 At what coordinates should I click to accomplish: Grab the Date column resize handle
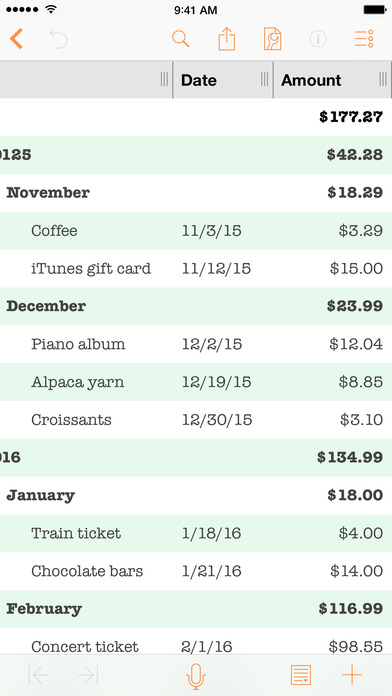point(265,79)
